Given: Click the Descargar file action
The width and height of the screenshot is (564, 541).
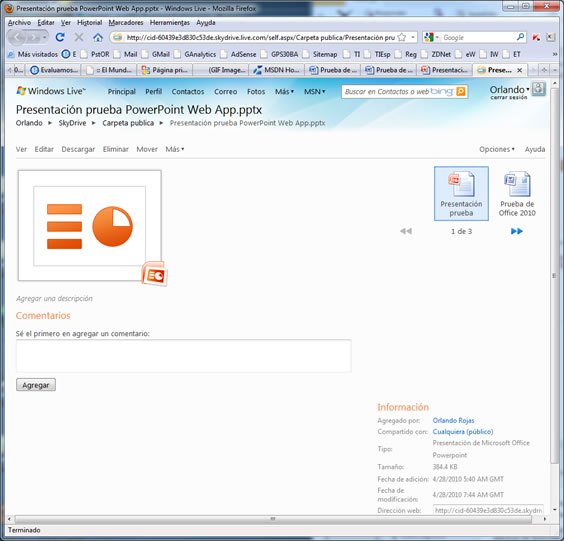Looking at the screenshot, I should 78,149.
